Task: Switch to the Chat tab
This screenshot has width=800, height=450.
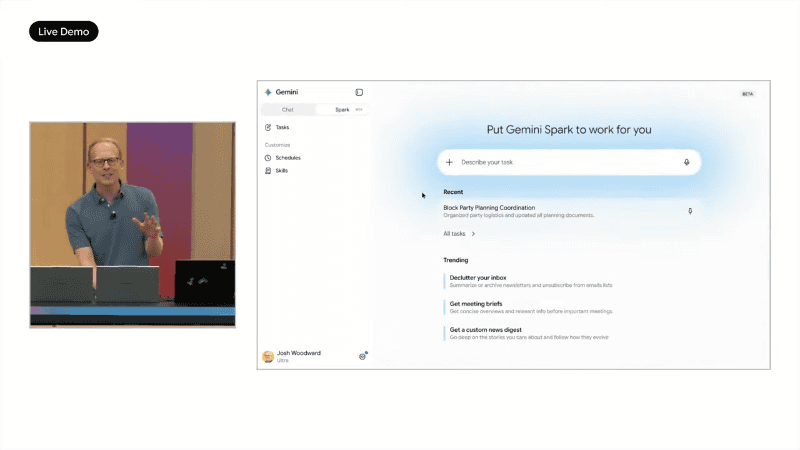Action: click(x=288, y=110)
